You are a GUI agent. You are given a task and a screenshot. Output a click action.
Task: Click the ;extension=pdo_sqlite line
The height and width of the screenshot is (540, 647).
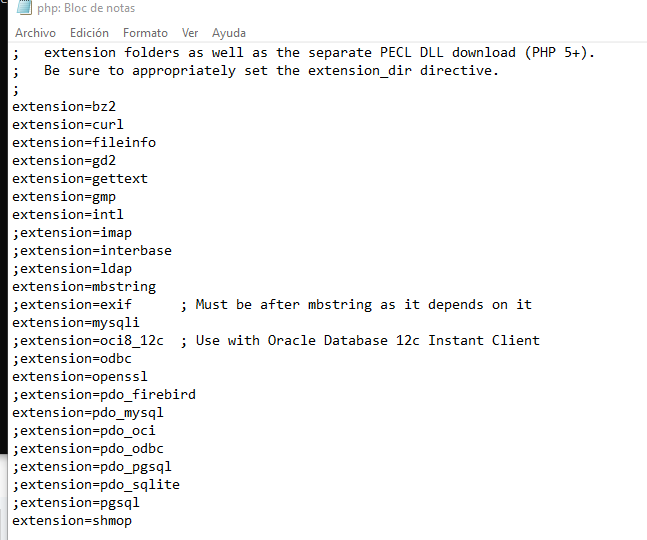coord(96,485)
